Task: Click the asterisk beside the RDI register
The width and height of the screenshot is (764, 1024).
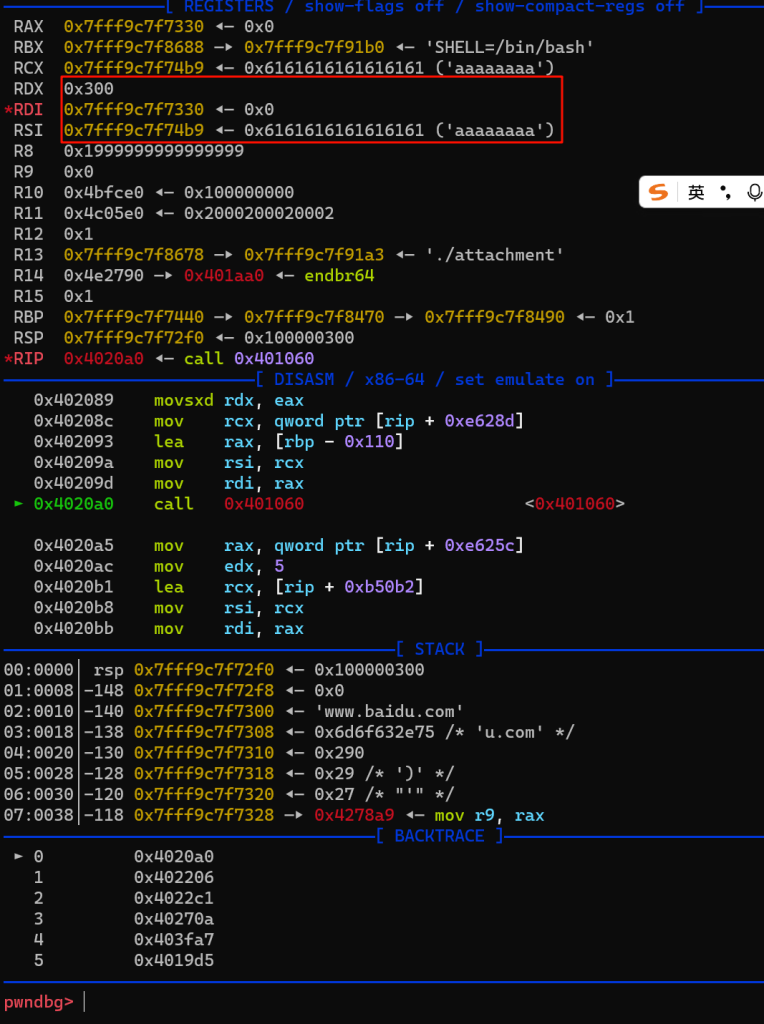Action: (x=8, y=110)
